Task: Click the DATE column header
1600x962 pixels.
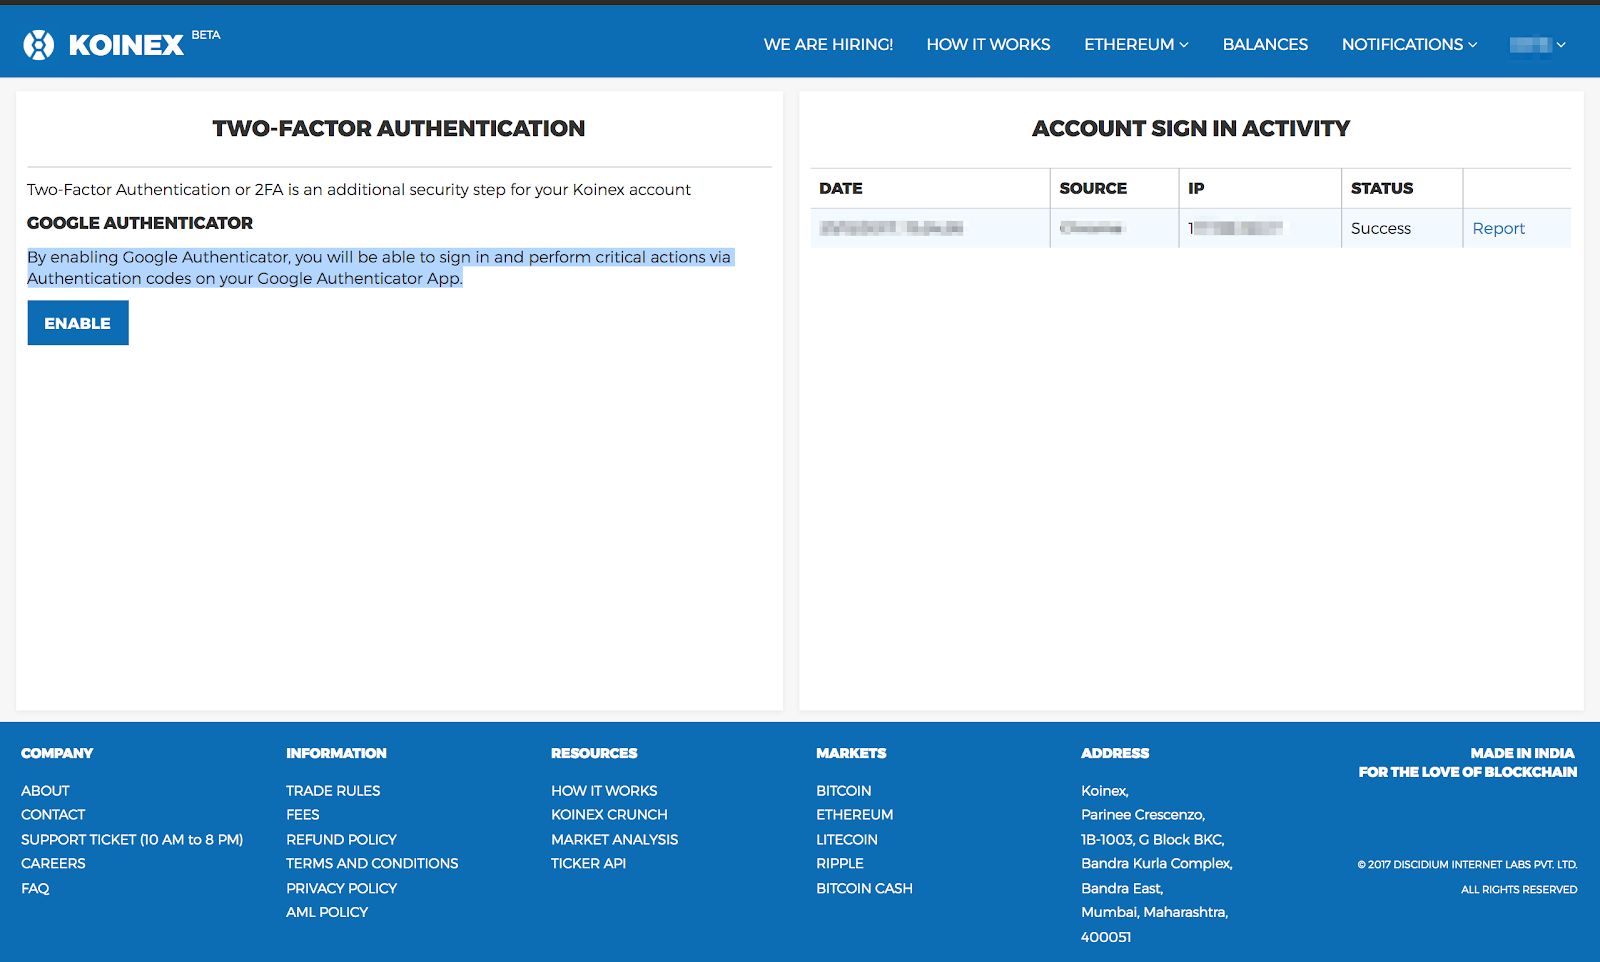Action: tap(841, 189)
